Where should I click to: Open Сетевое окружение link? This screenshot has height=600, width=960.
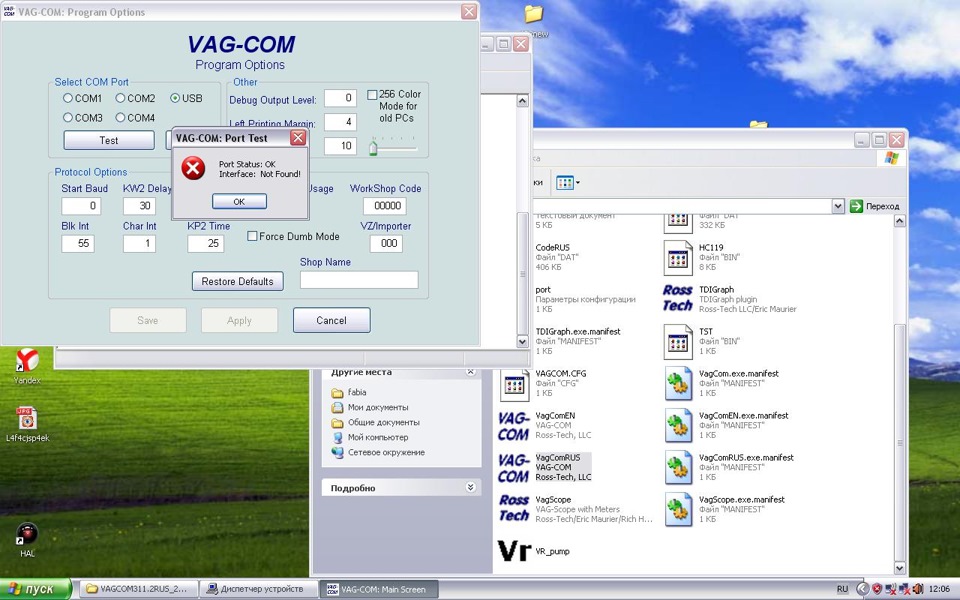point(386,452)
